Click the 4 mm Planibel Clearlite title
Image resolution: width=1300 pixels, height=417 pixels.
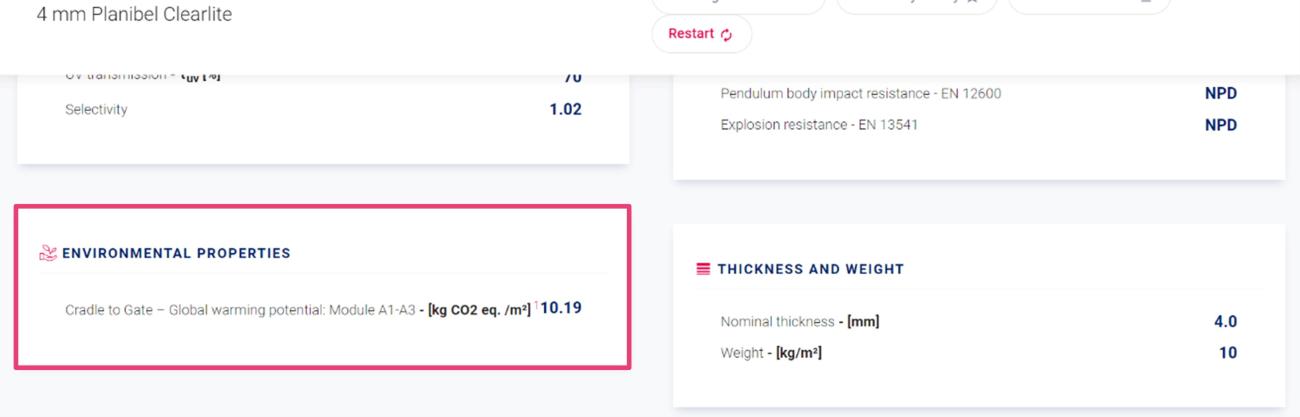[134, 15]
